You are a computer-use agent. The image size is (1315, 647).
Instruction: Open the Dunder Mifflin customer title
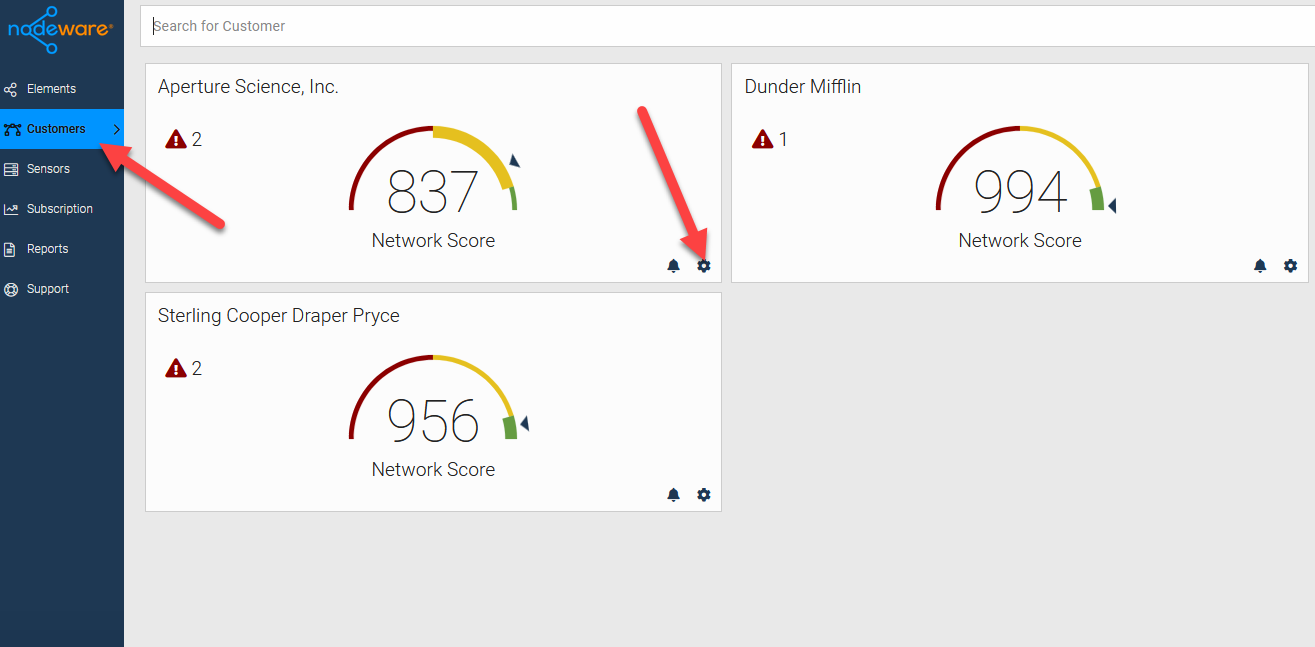(803, 87)
